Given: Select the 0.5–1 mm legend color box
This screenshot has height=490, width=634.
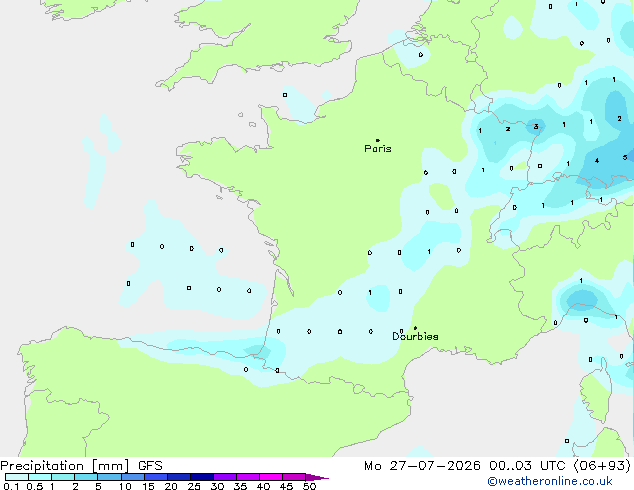Looking at the screenshot, I should 40,477.
